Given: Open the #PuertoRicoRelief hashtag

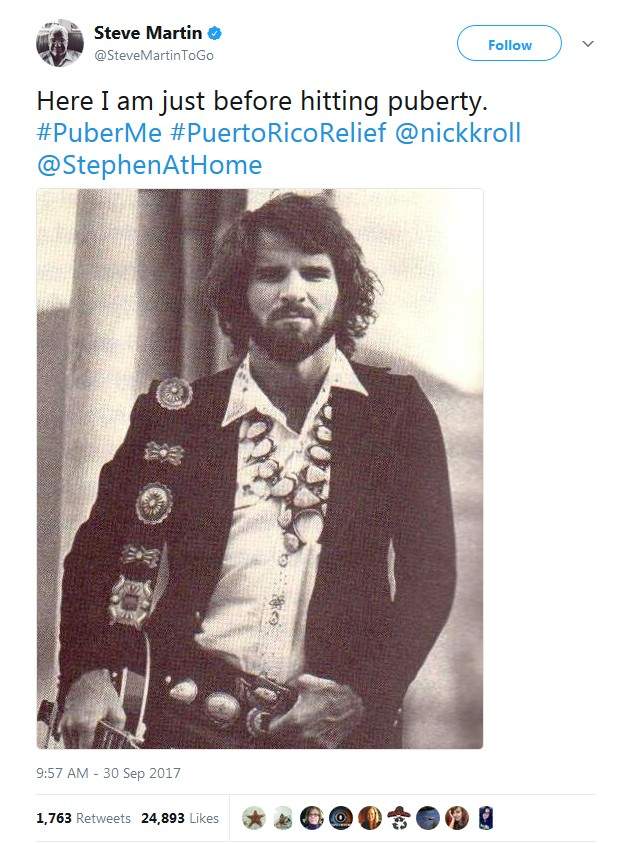Looking at the screenshot, I should (x=279, y=132).
